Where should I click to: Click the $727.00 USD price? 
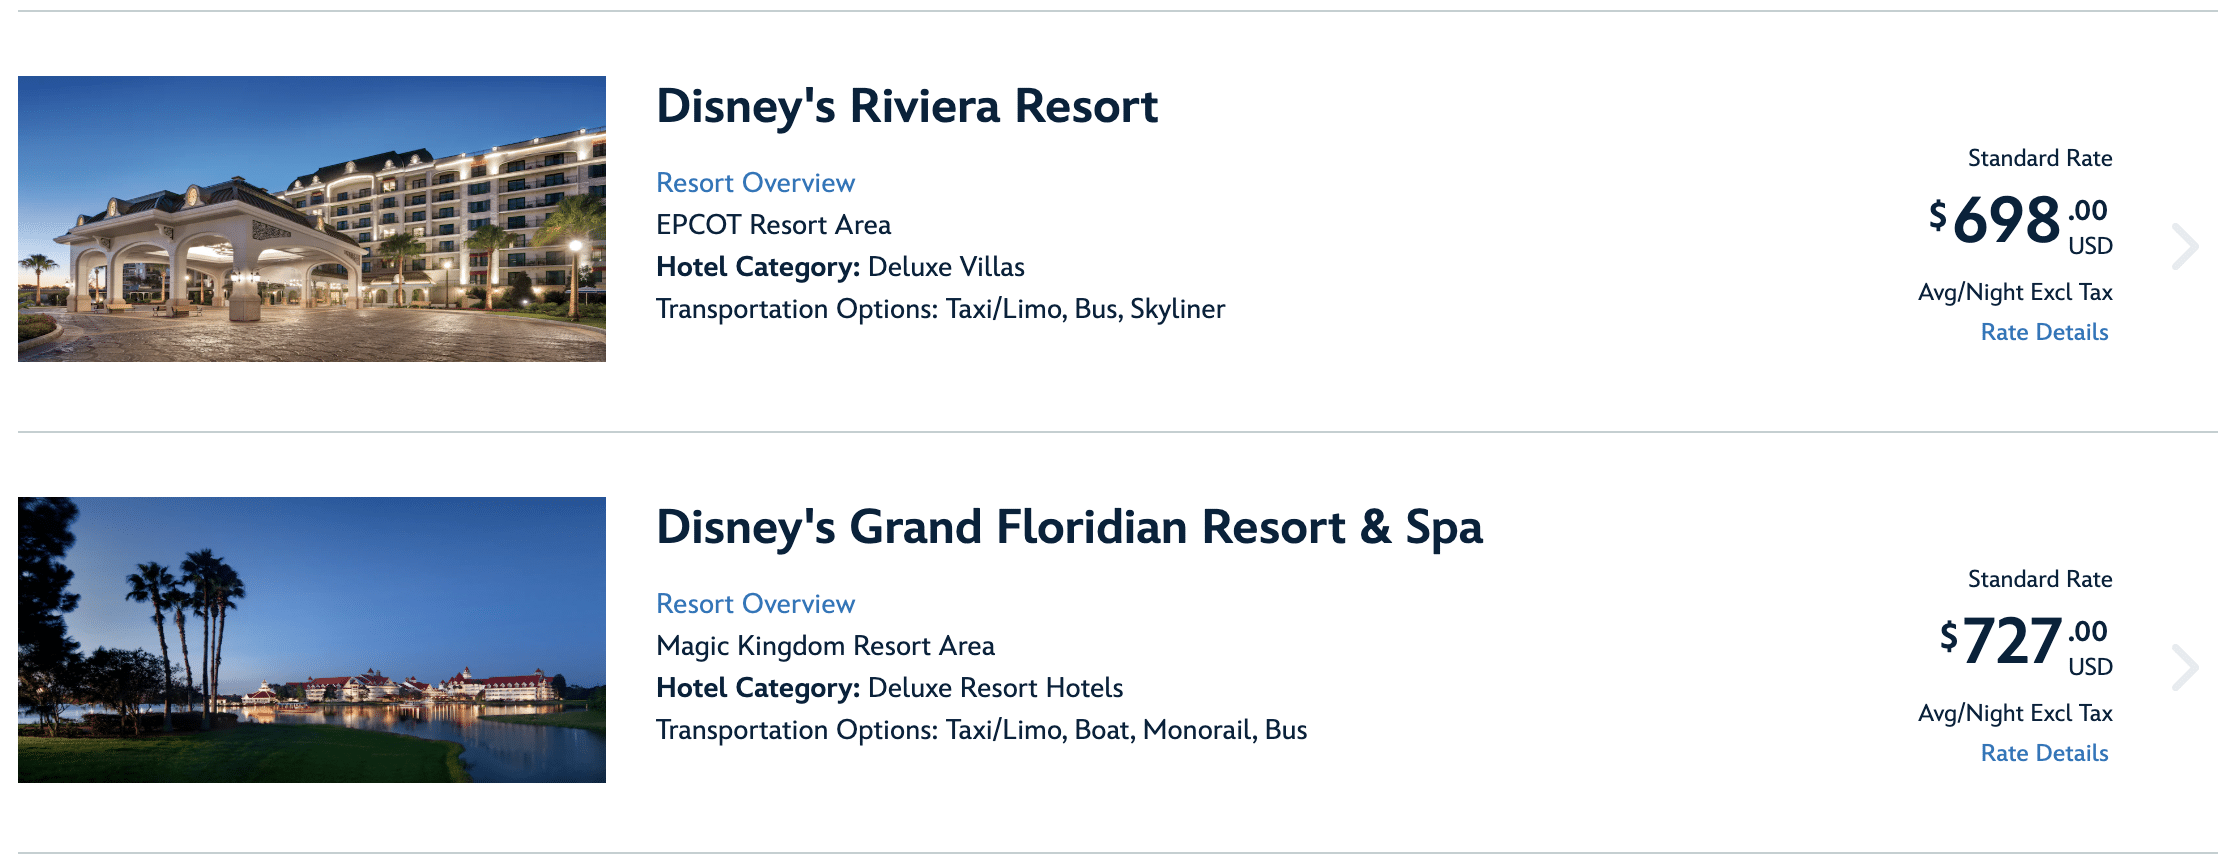[2024, 642]
